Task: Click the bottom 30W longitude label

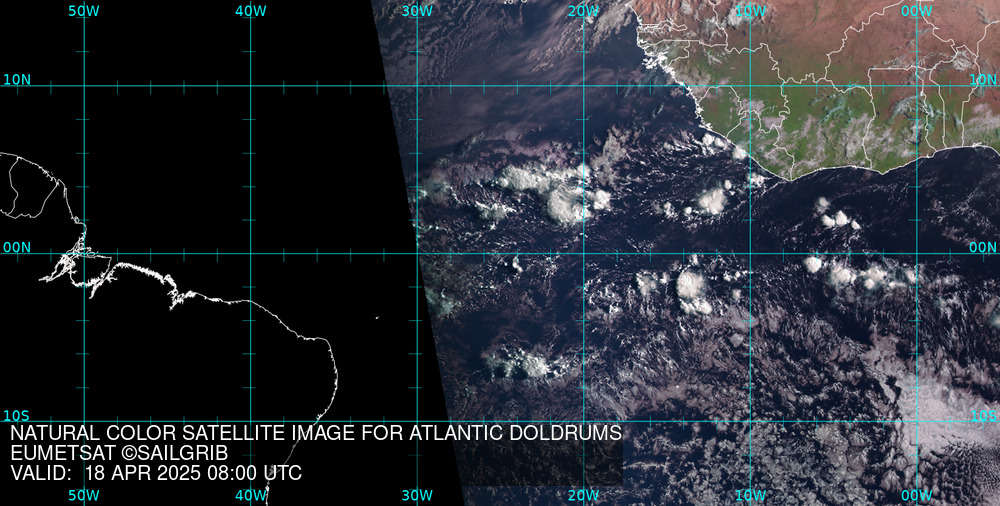Action: tap(417, 495)
